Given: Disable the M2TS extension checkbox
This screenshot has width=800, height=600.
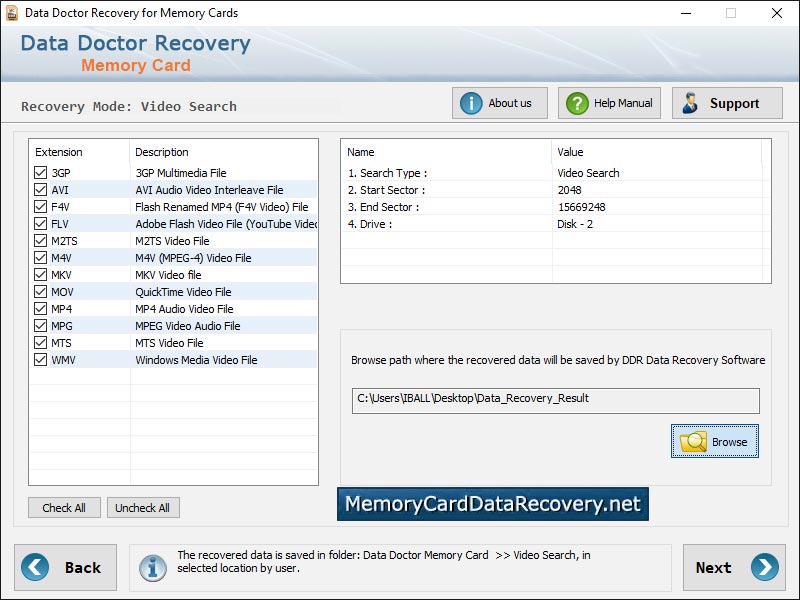Looking at the screenshot, I should [x=40, y=240].
